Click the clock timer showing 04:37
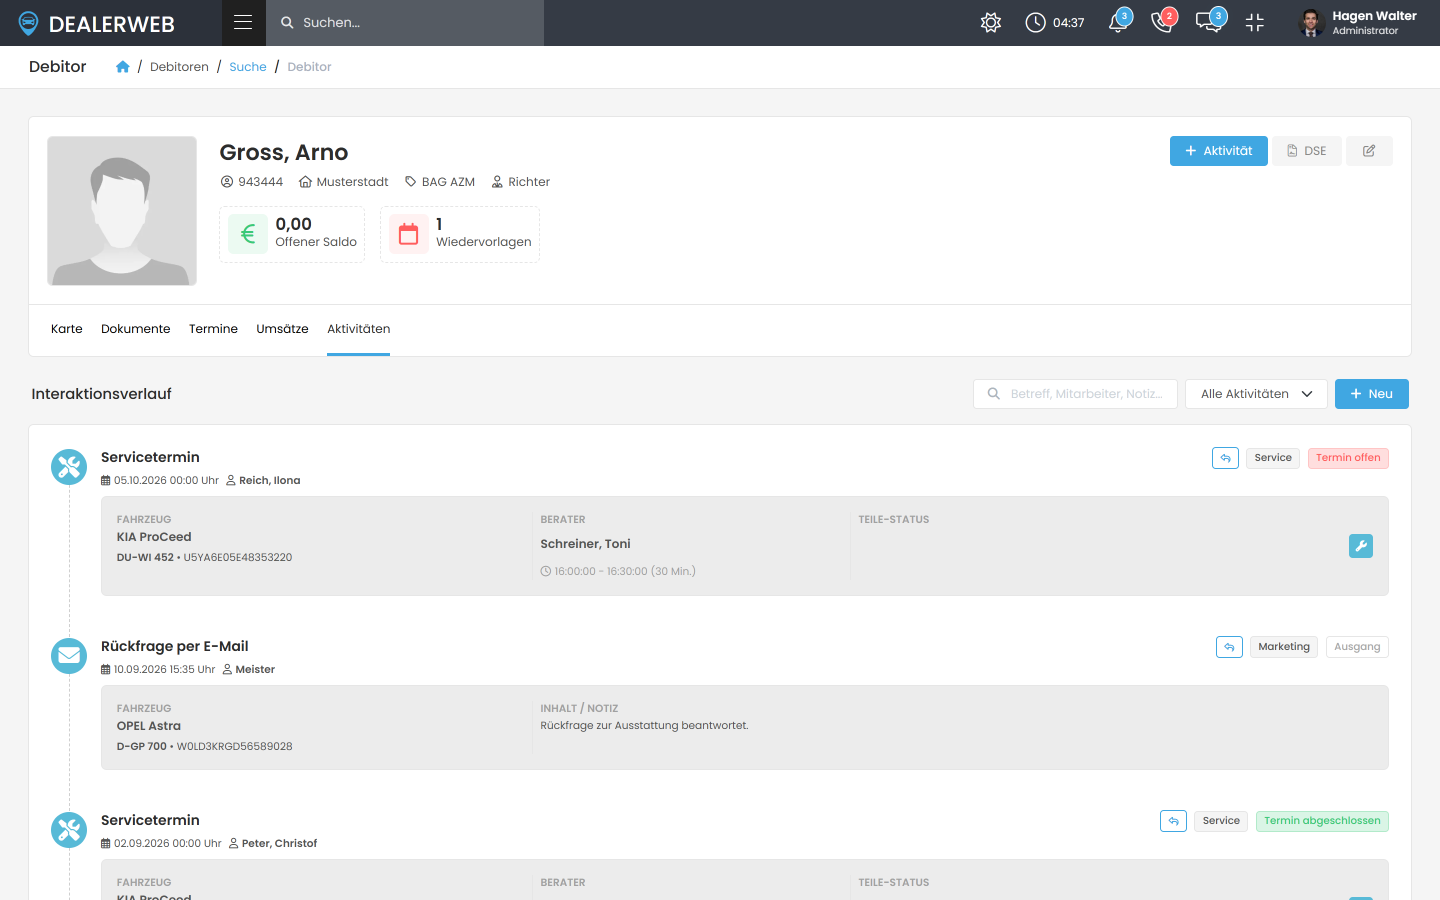Viewport: 1440px width, 900px height. point(1055,22)
